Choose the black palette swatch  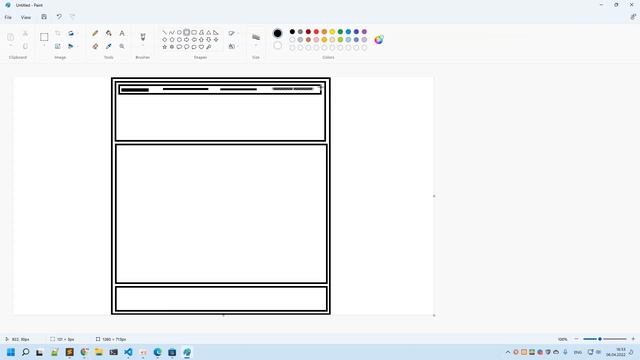click(292, 31)
